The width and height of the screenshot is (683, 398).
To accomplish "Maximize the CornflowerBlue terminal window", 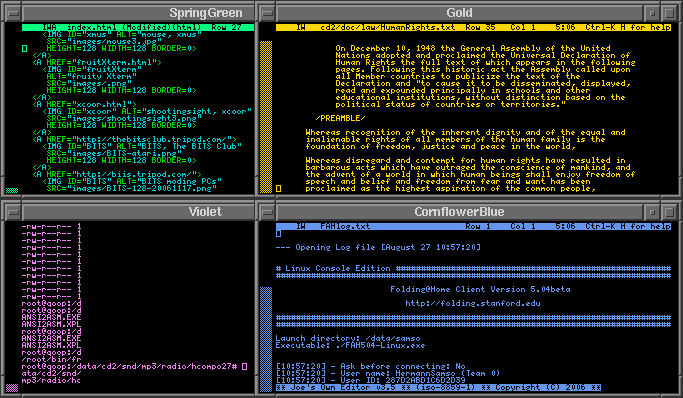I will (669, 212).
